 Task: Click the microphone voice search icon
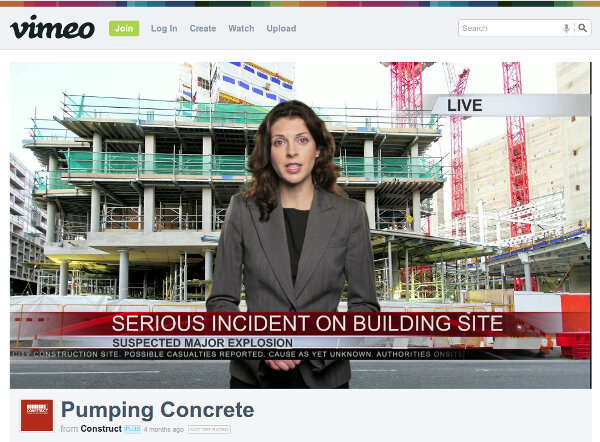567,28
